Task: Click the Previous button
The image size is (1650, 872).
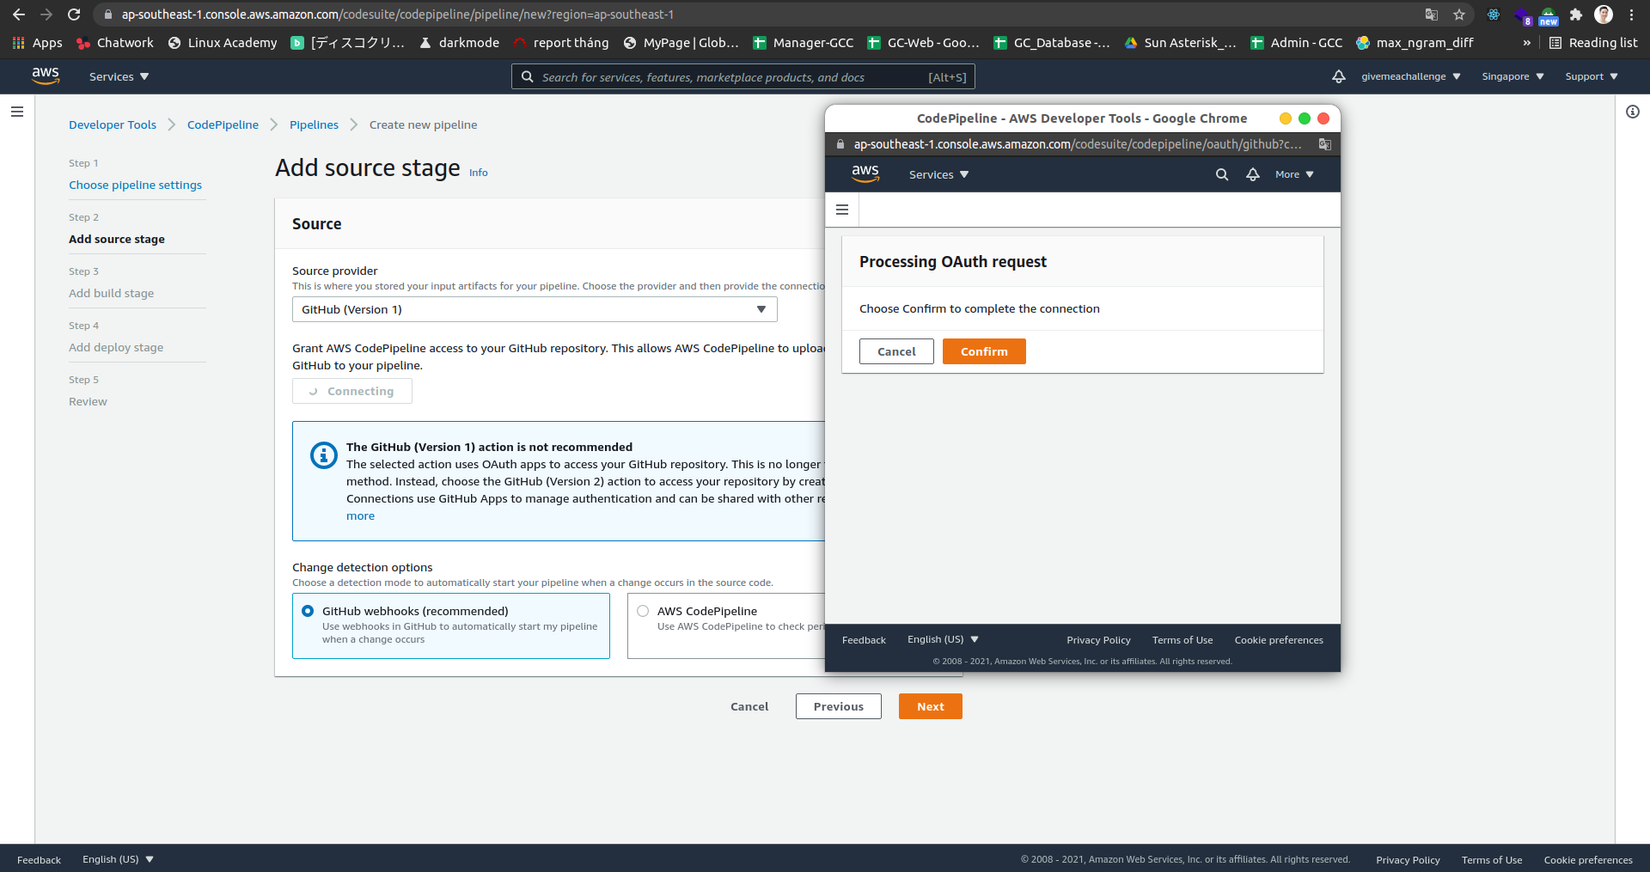Action: [x=838, y=706]
